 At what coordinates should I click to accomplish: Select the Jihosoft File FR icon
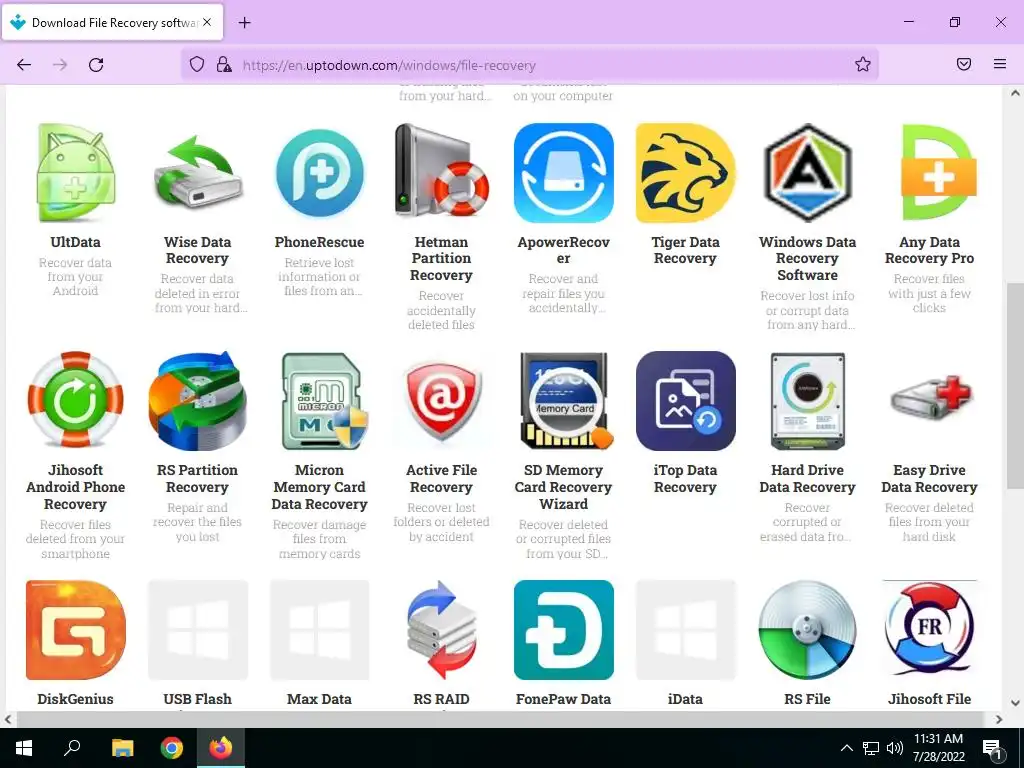[929, 630]
